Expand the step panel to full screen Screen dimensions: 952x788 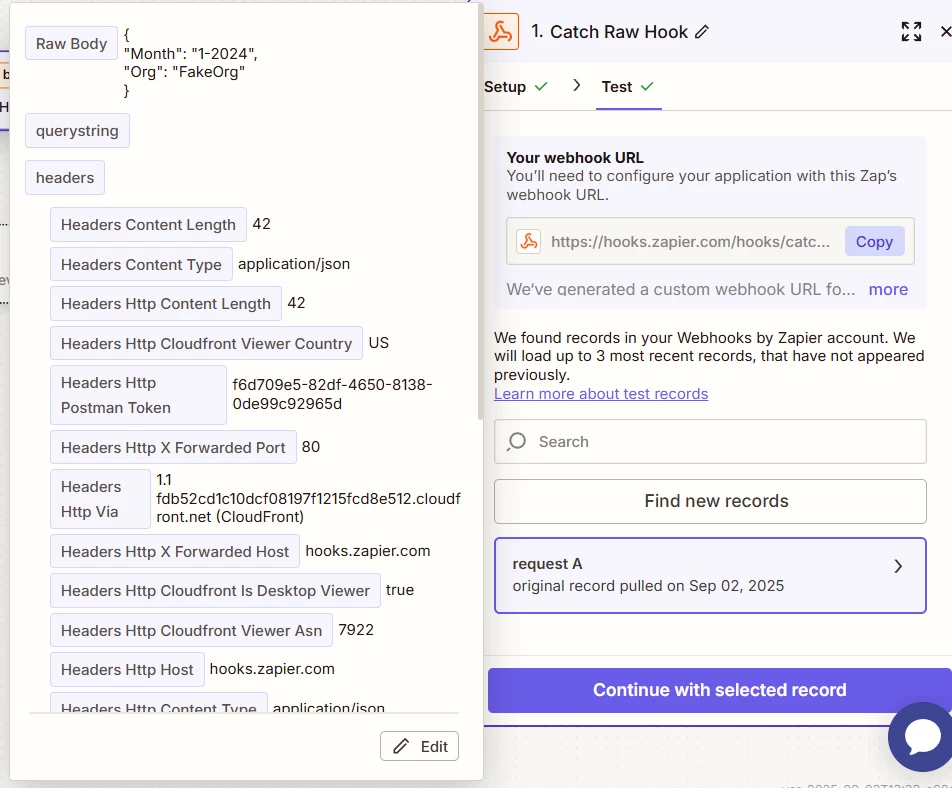coord(911,32)
